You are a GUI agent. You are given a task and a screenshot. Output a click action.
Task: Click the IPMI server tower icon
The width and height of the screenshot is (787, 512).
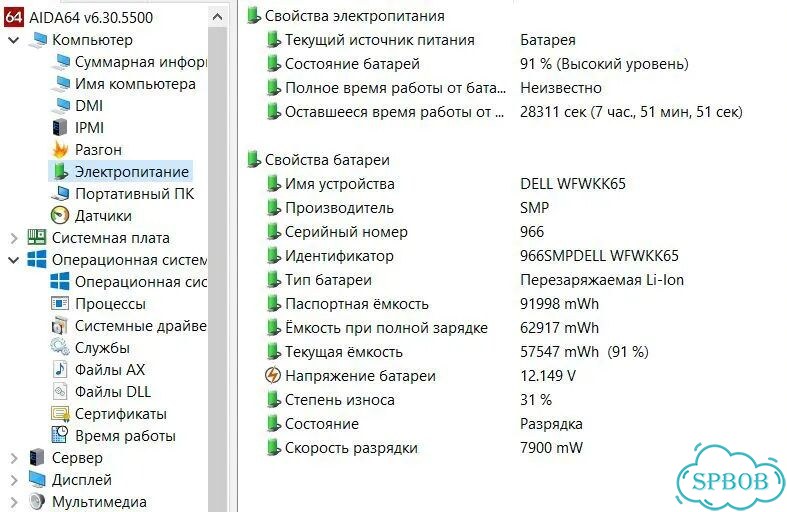[60, 127]
